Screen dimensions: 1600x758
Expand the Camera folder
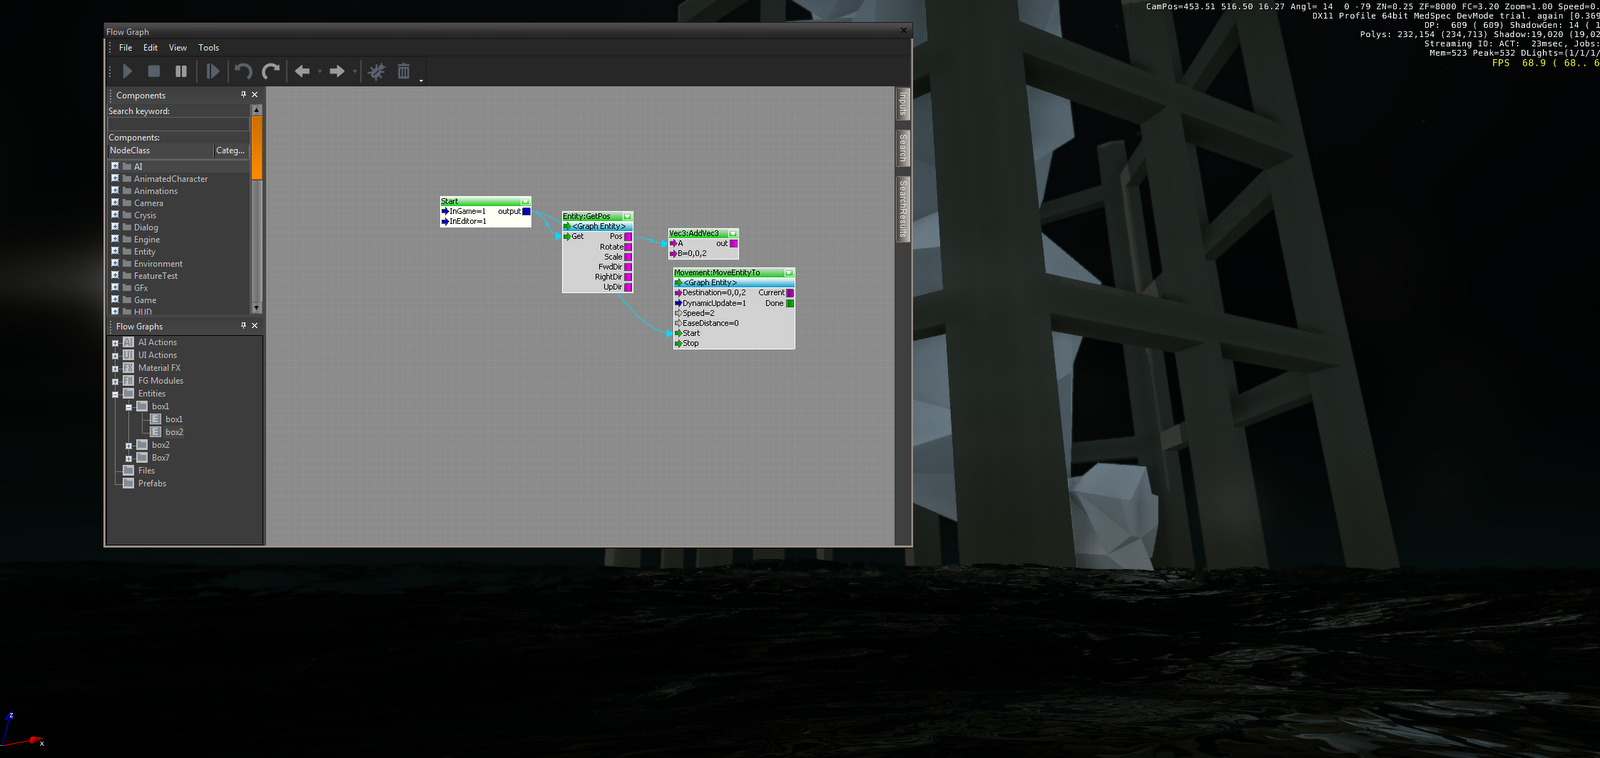click(x=115, y=202)
